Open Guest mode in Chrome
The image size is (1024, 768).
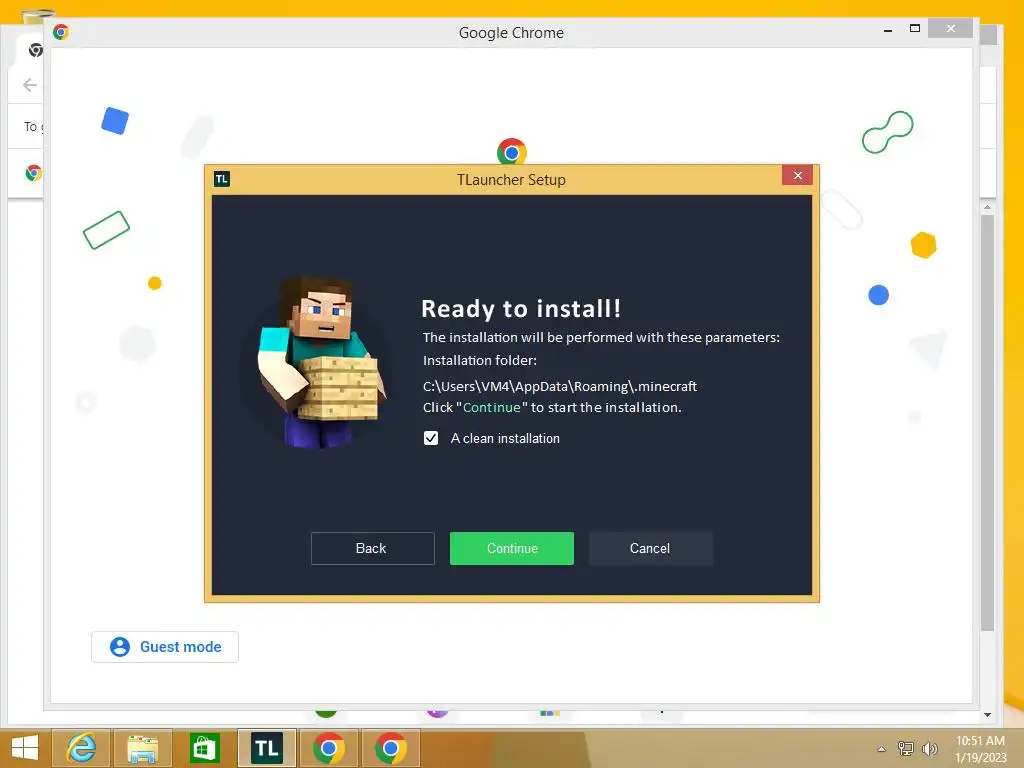(x=165, y=647)
